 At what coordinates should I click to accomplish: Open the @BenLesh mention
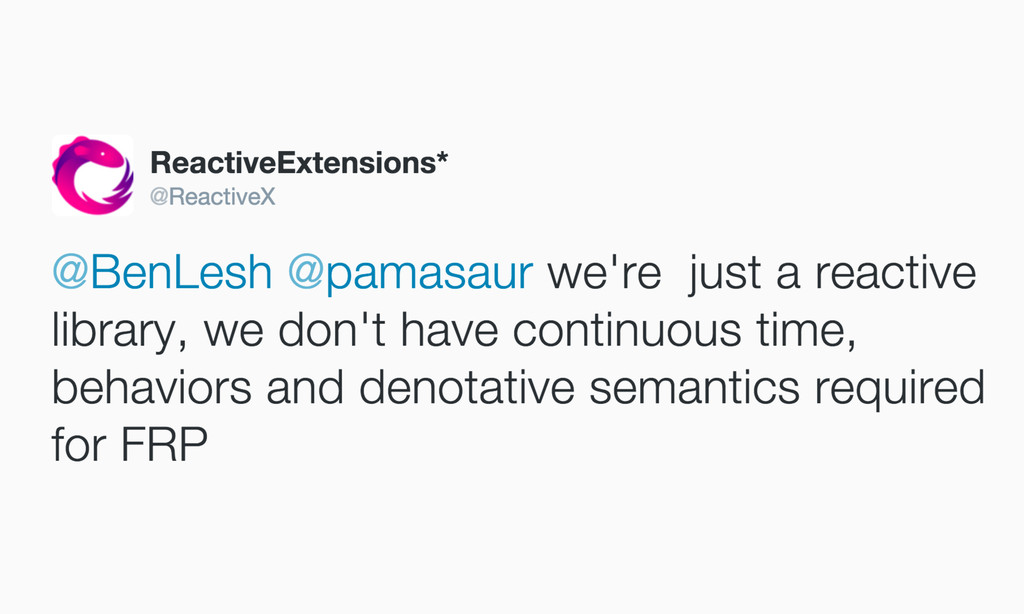click(x=162, y=272)
